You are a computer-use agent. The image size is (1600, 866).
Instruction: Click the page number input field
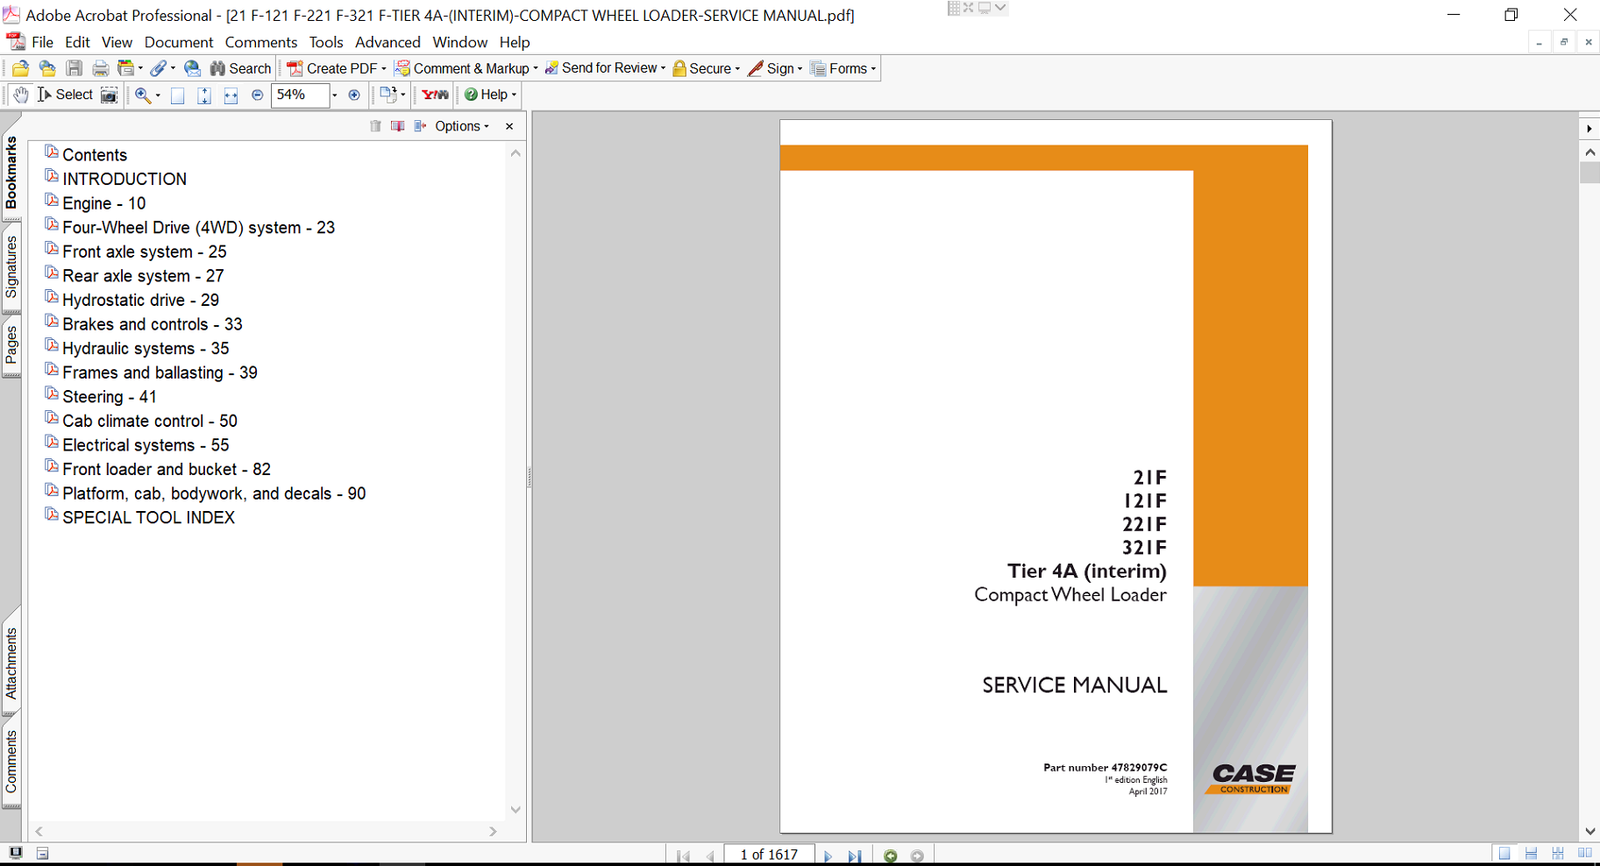768,855
